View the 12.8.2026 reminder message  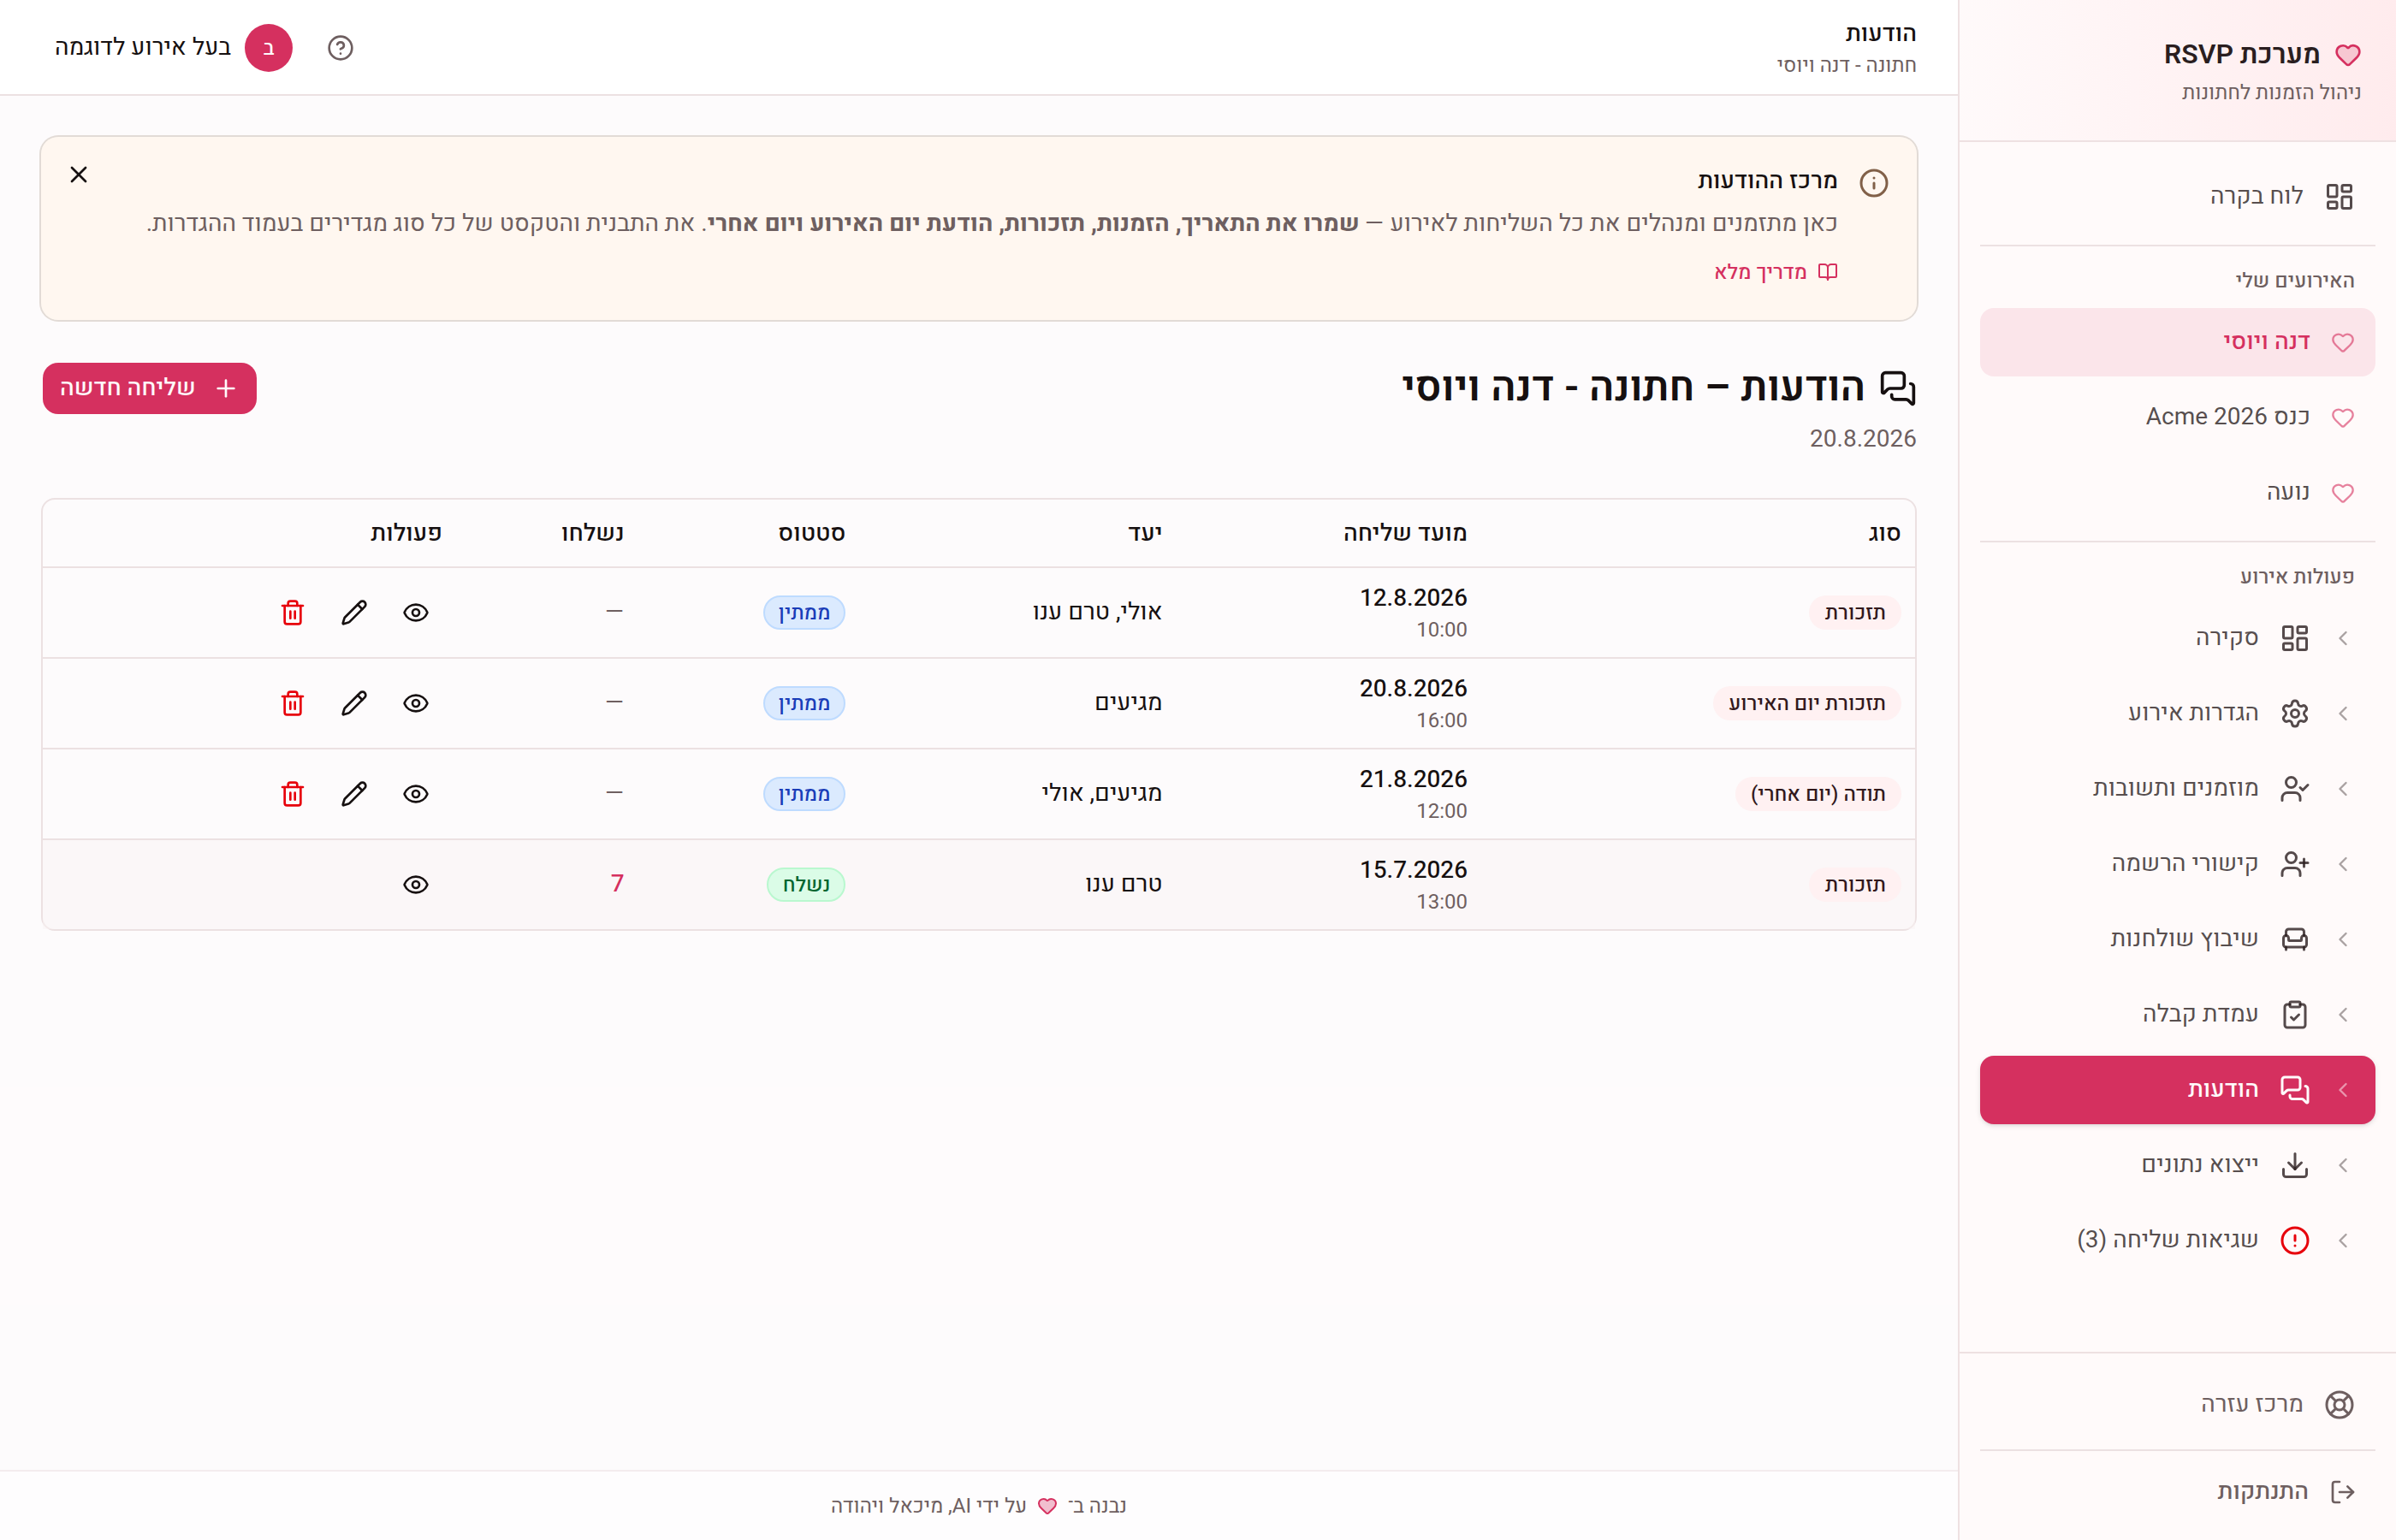[x=416, y=613]
